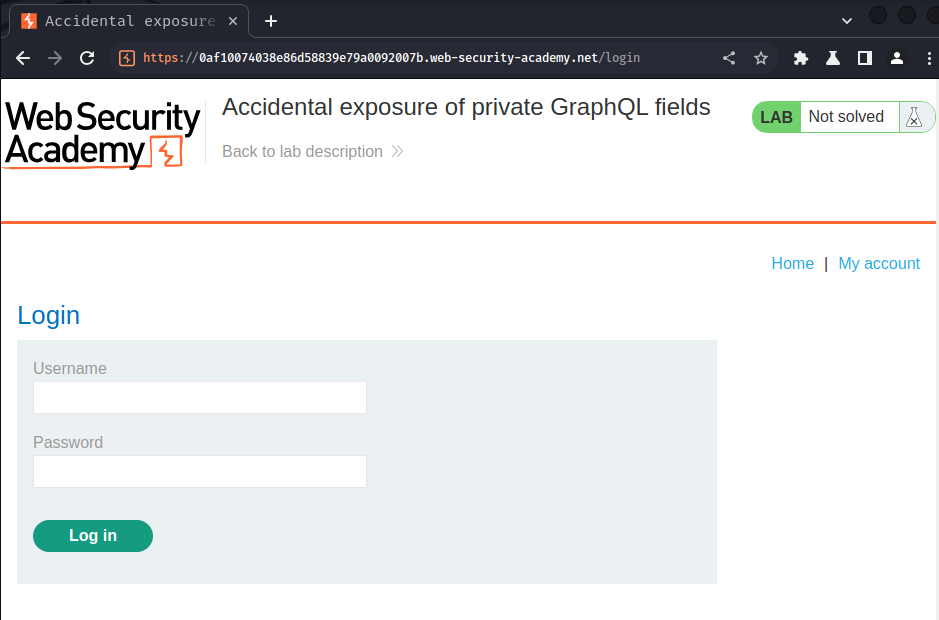This screenshot has width=939, height=620.
Task: Open the Chrome three-dot menu
Action: coord(929,58)
